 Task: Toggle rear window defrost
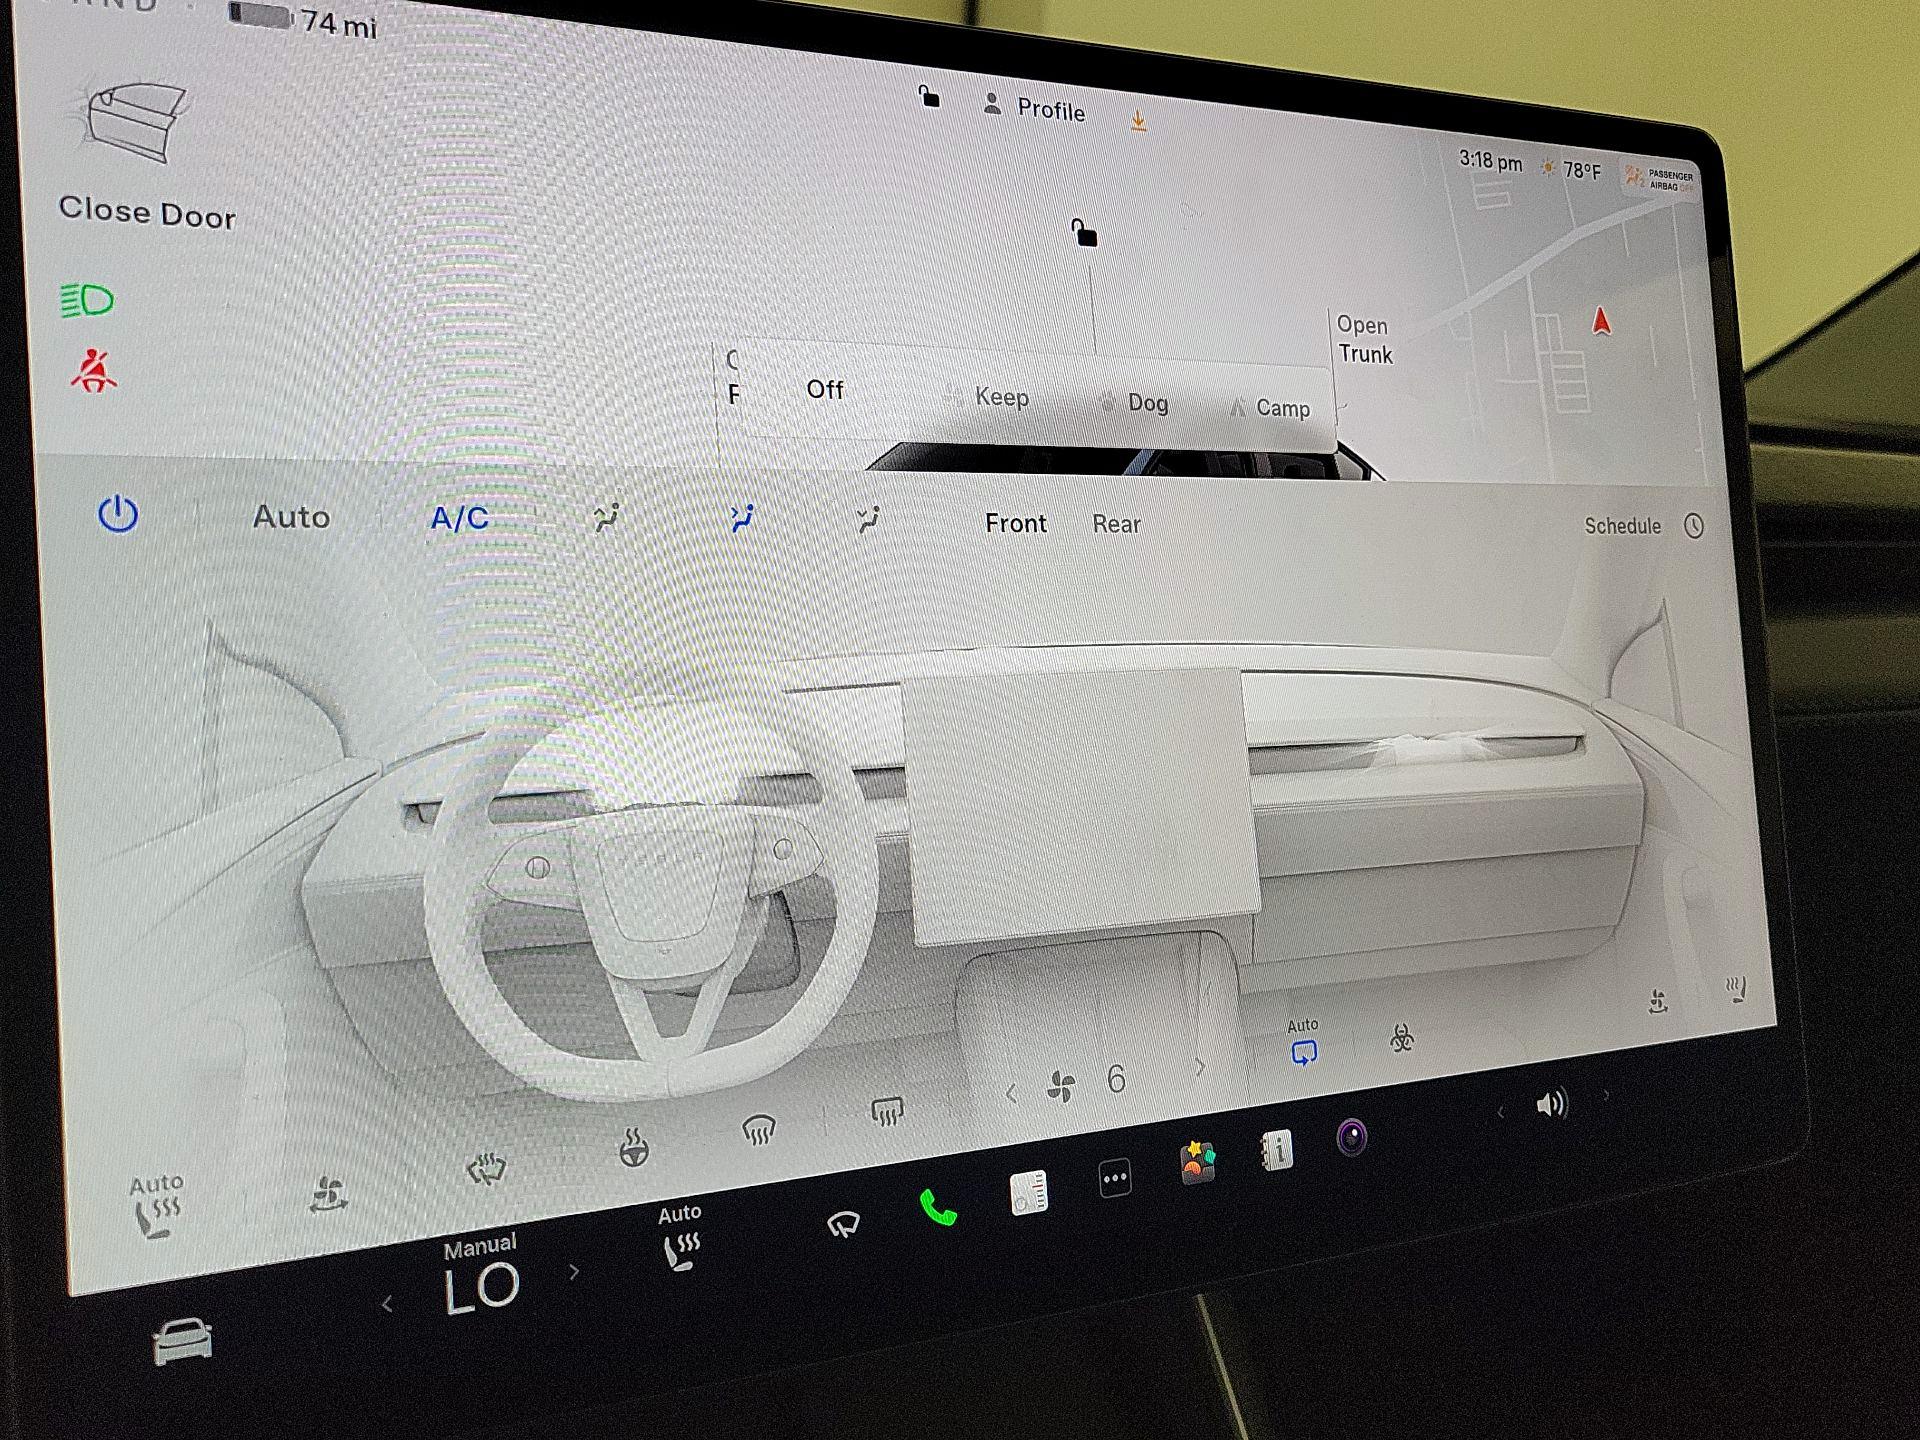coord(887,1110)
